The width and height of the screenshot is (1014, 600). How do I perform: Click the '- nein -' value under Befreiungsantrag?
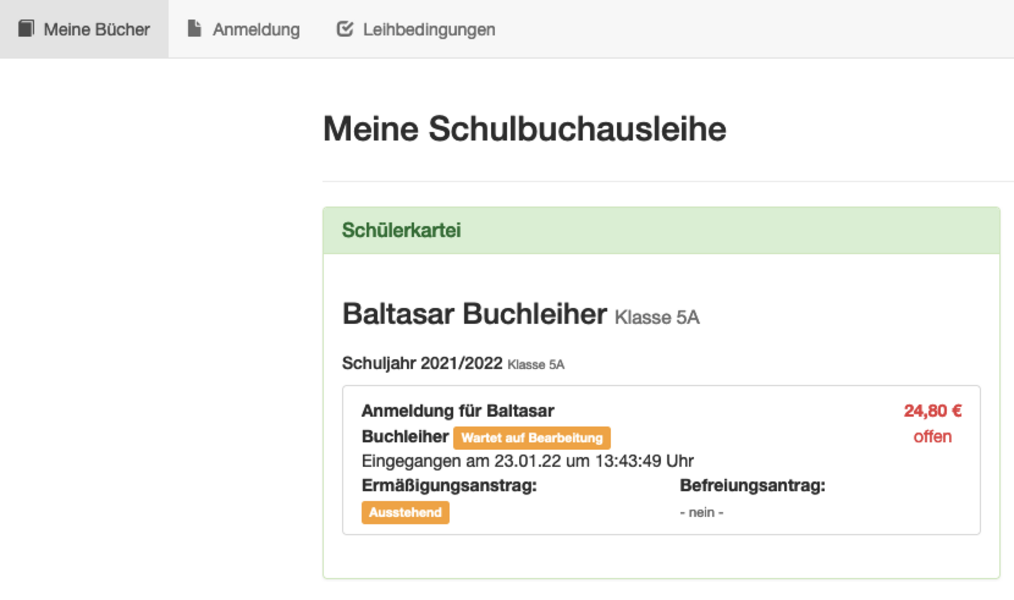pos(701,512)
